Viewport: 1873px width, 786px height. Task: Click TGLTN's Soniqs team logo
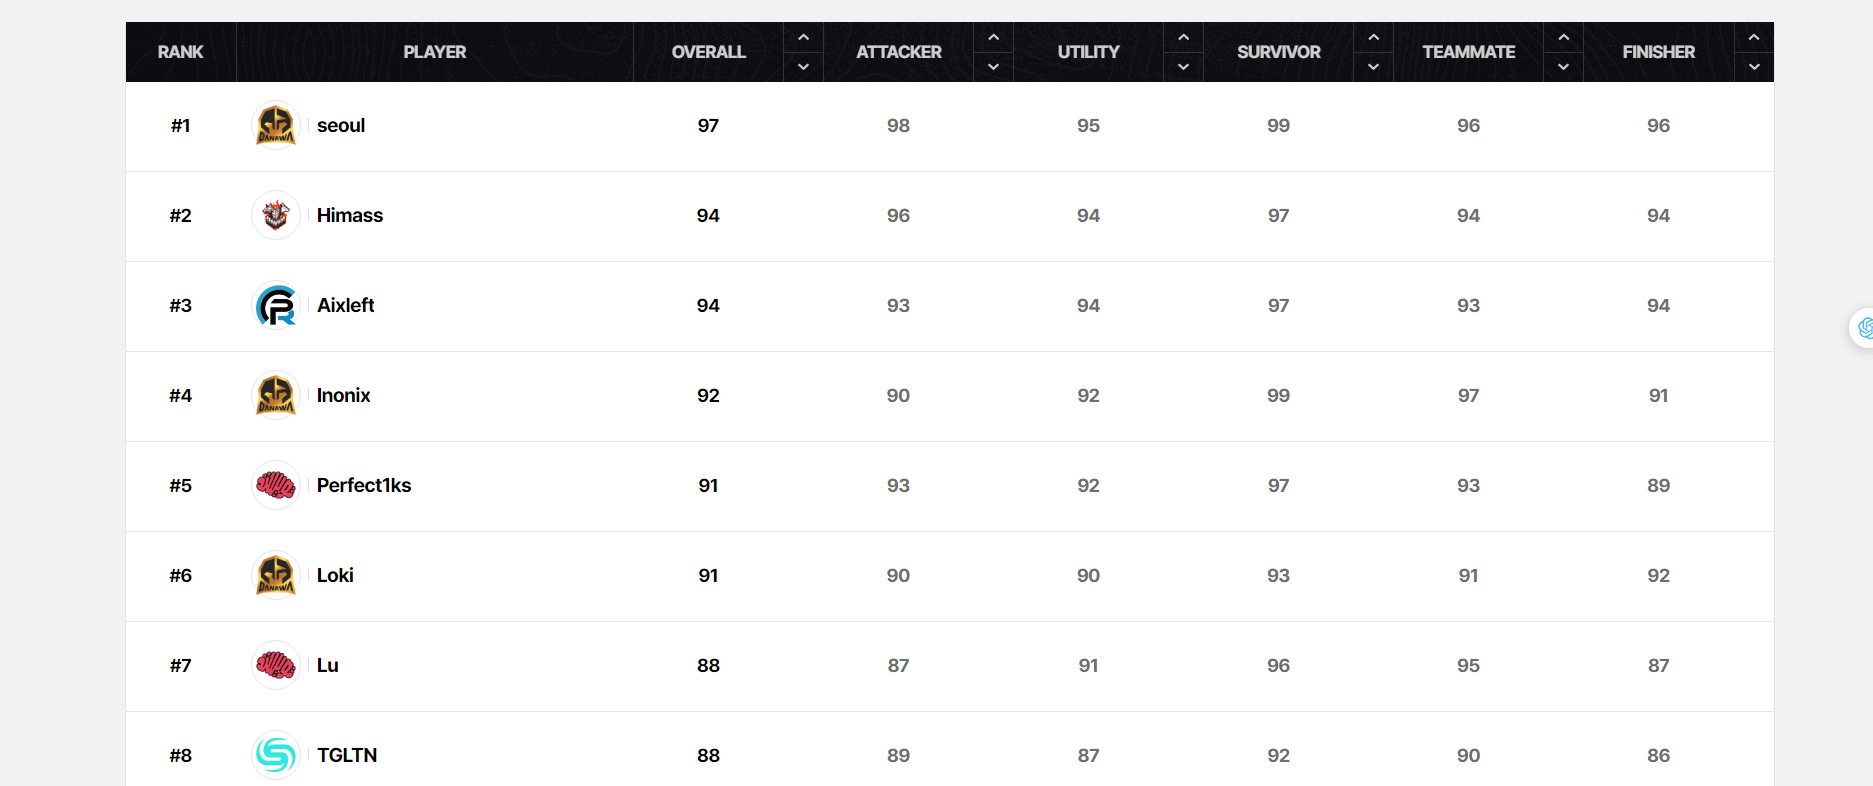coord(276,755)
